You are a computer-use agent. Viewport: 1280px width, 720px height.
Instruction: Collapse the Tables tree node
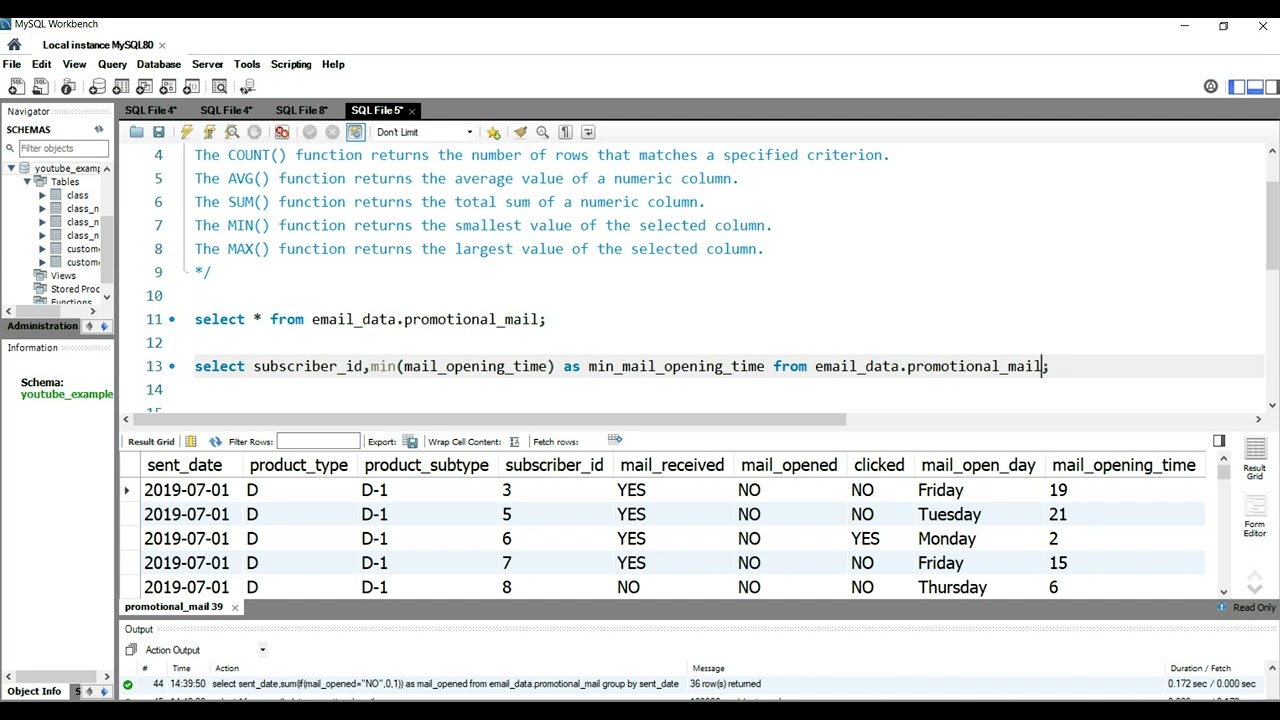(x=27, y=182)
